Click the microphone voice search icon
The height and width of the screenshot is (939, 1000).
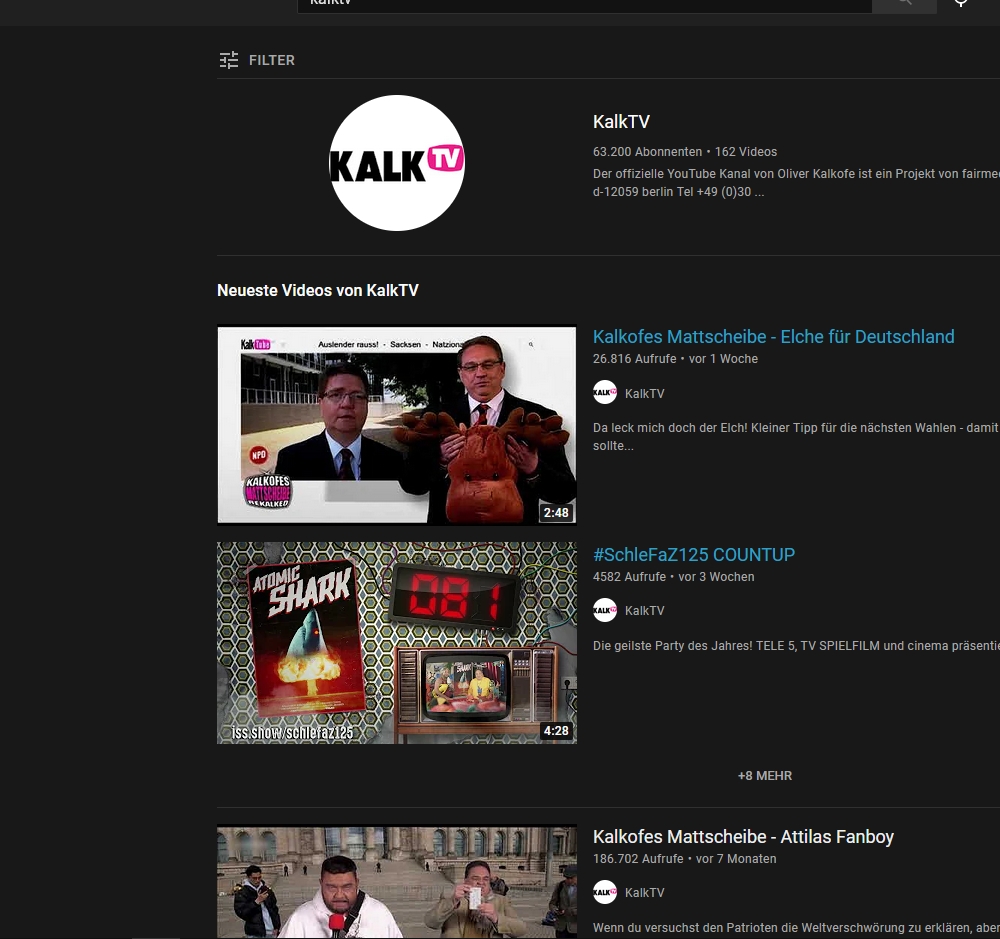960,3
